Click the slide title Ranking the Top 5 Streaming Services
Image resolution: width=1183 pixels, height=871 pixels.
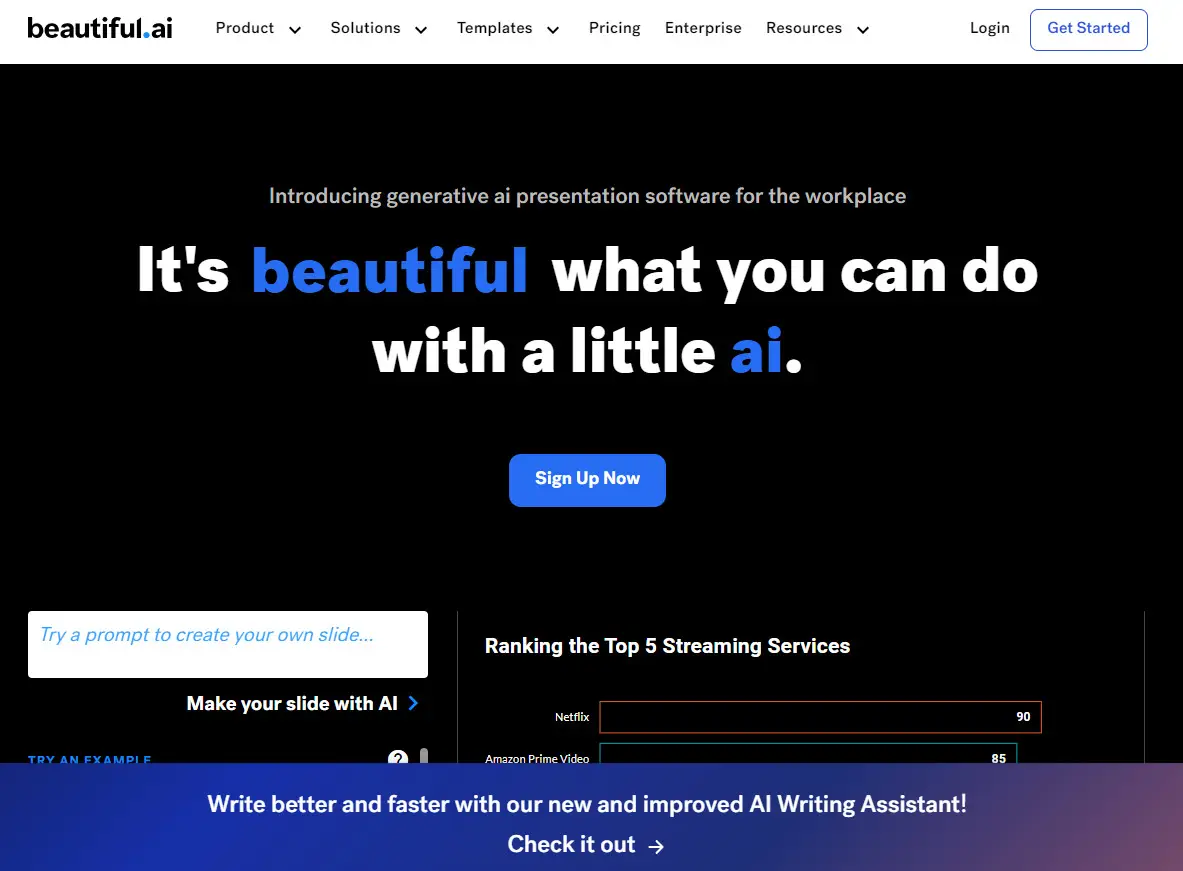tap(667, 646)
